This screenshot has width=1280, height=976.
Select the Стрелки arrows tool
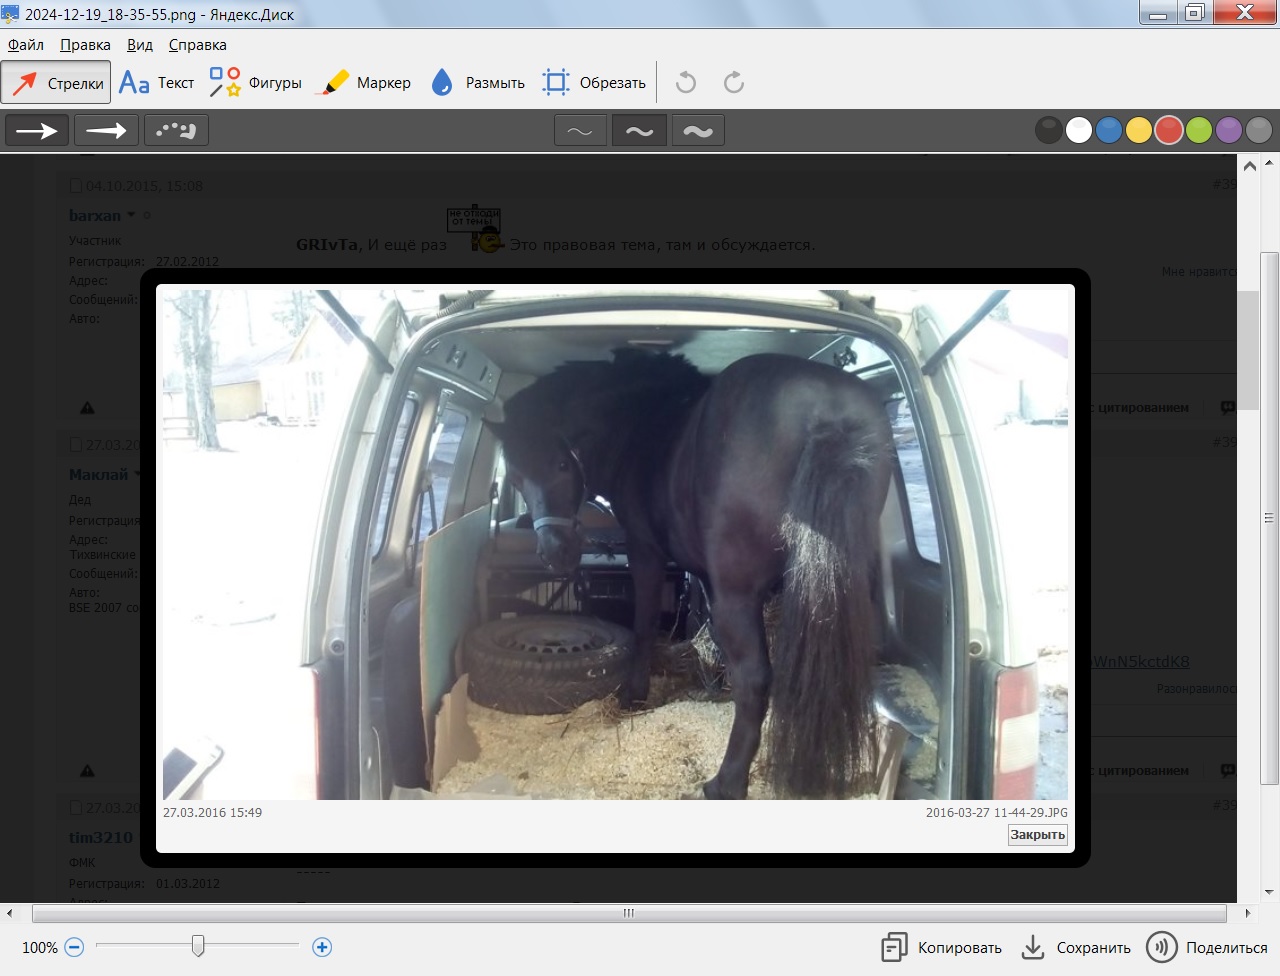tap(56, 83)
